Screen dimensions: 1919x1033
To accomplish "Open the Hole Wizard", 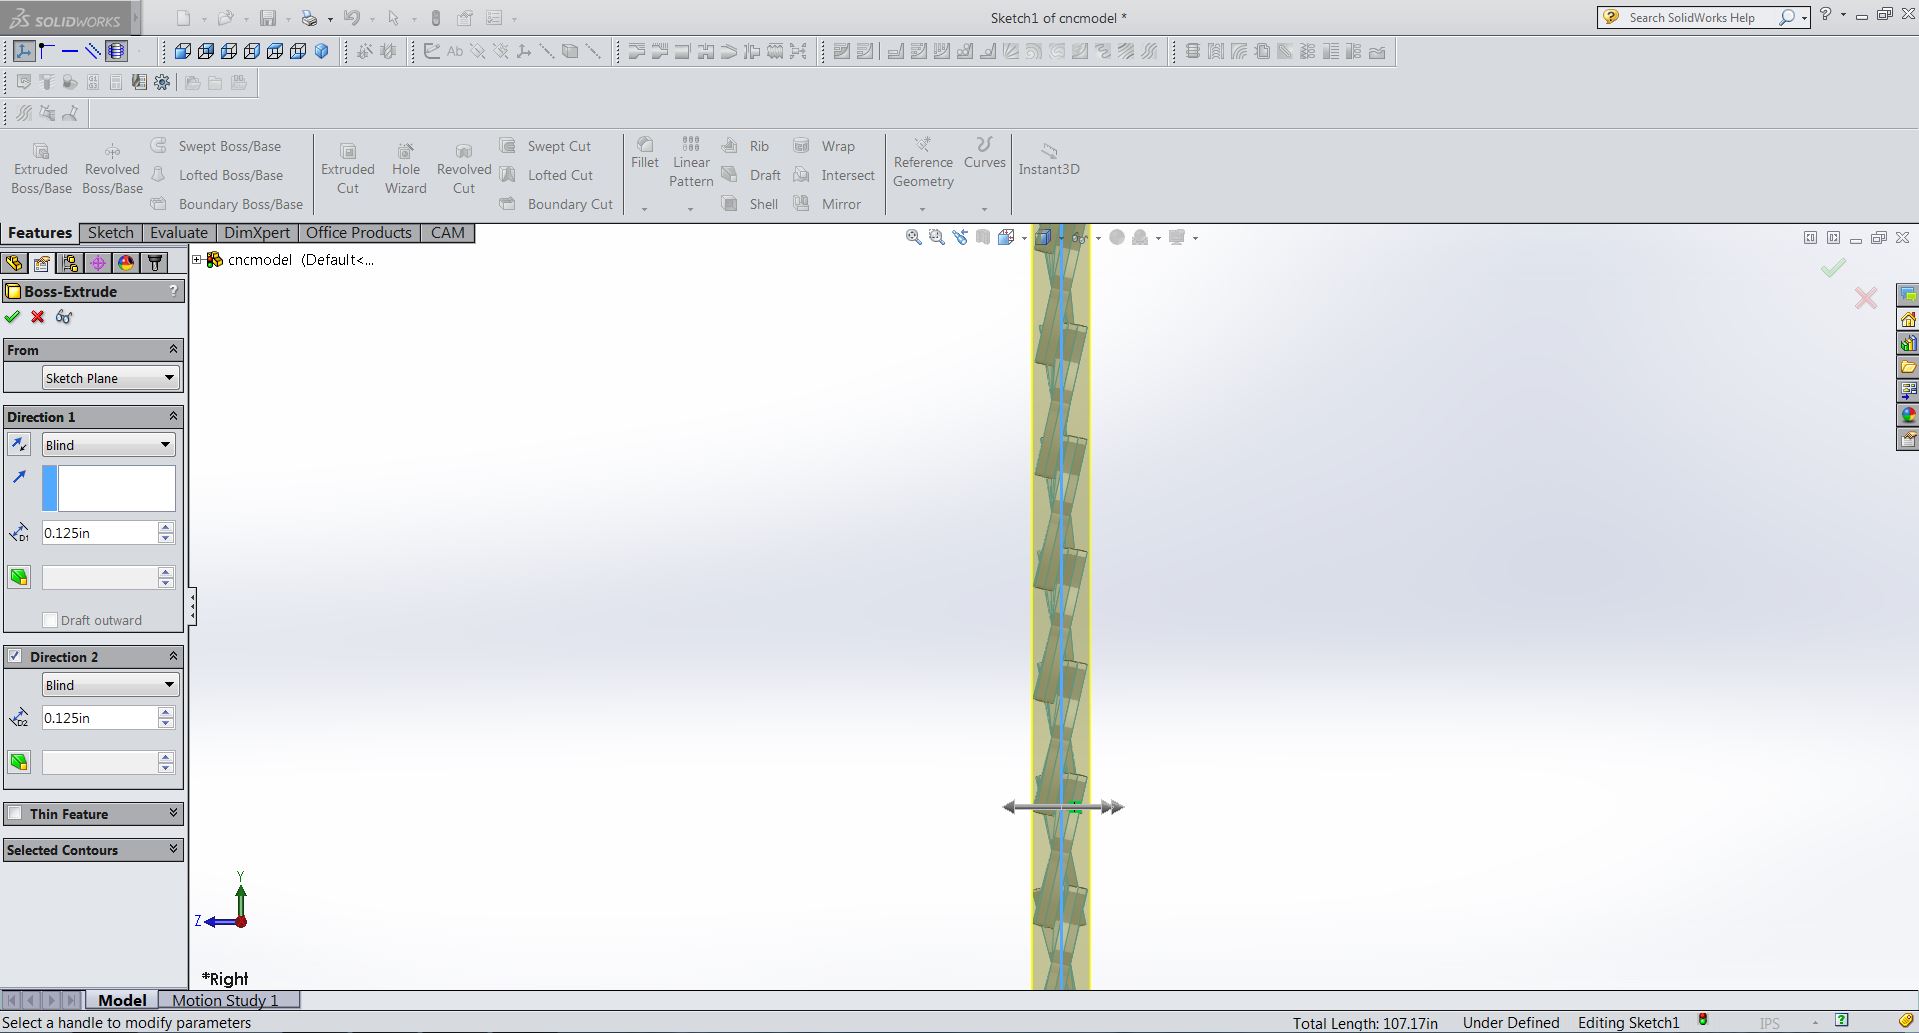I will tap(405, 167).
